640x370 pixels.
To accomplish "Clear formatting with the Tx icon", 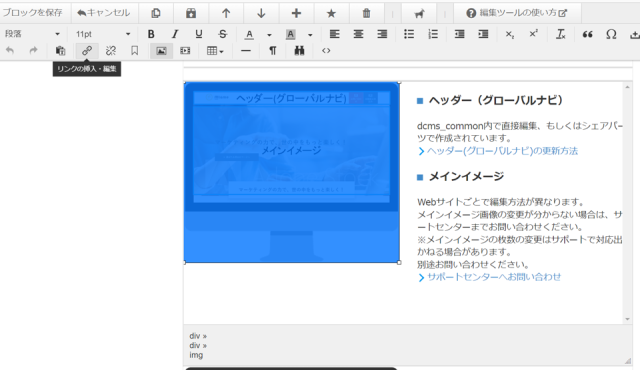I will (561, 34).
